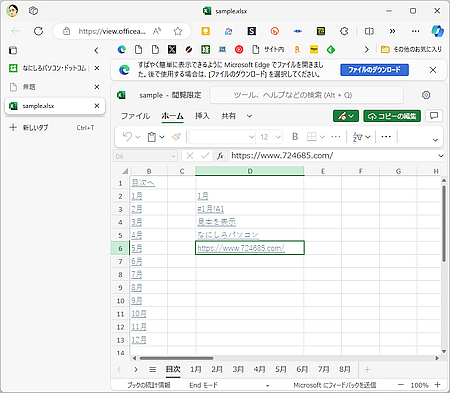The image size is (450, 393).
Task: Click the なにしろパソコン link in D5
Action: tap(228, 235)
